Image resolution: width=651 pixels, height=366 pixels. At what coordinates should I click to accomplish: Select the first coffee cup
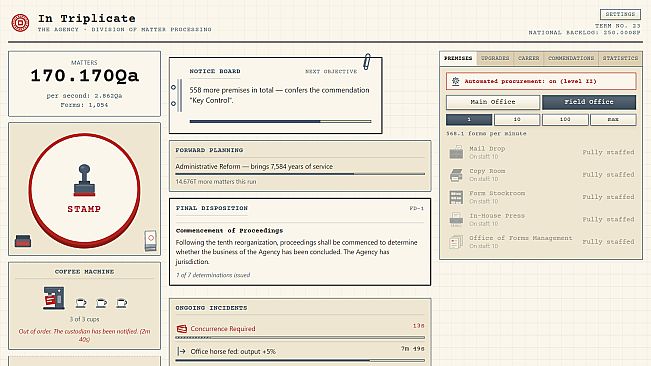coord(81,303)
